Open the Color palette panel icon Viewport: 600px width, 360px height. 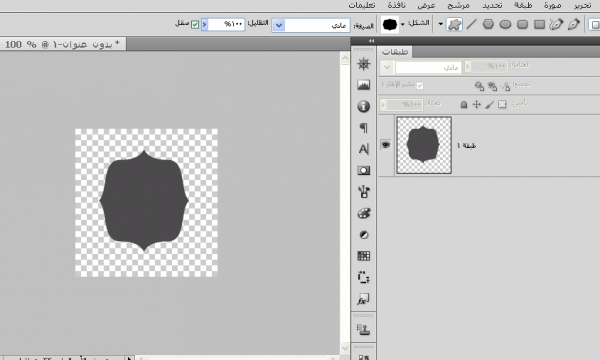pyautogui.click(x=364, y=213)
